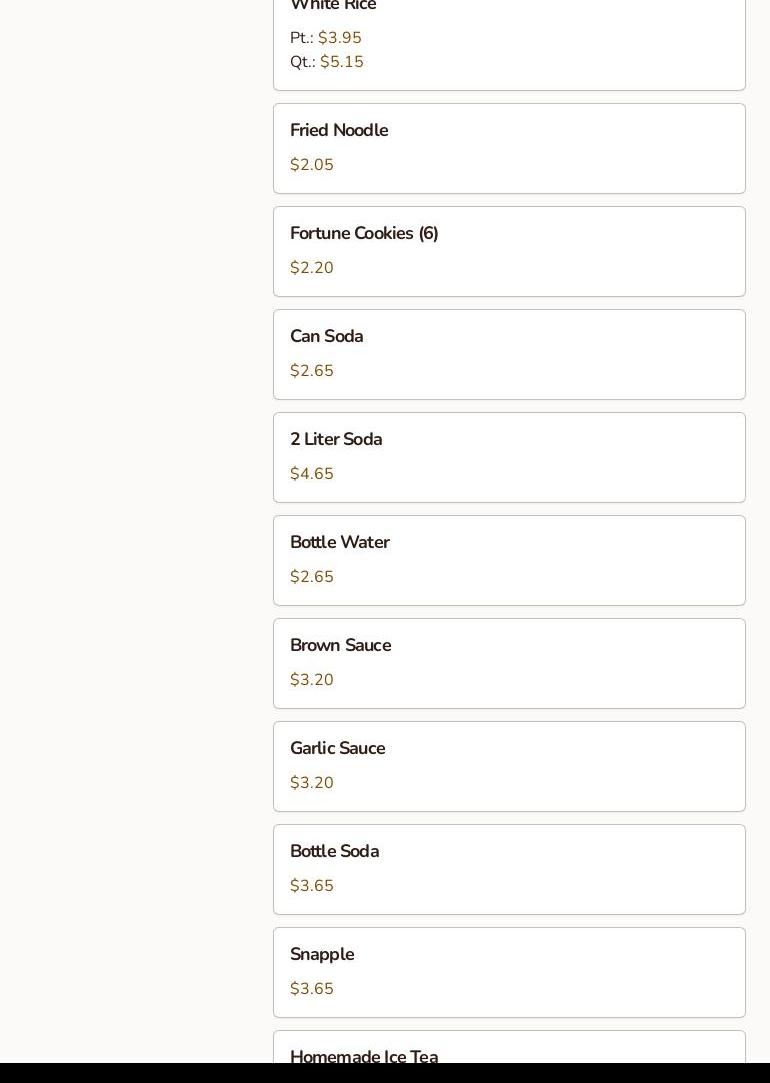Click the $2.65 price under Bottle Water

(x=312, y=577)
